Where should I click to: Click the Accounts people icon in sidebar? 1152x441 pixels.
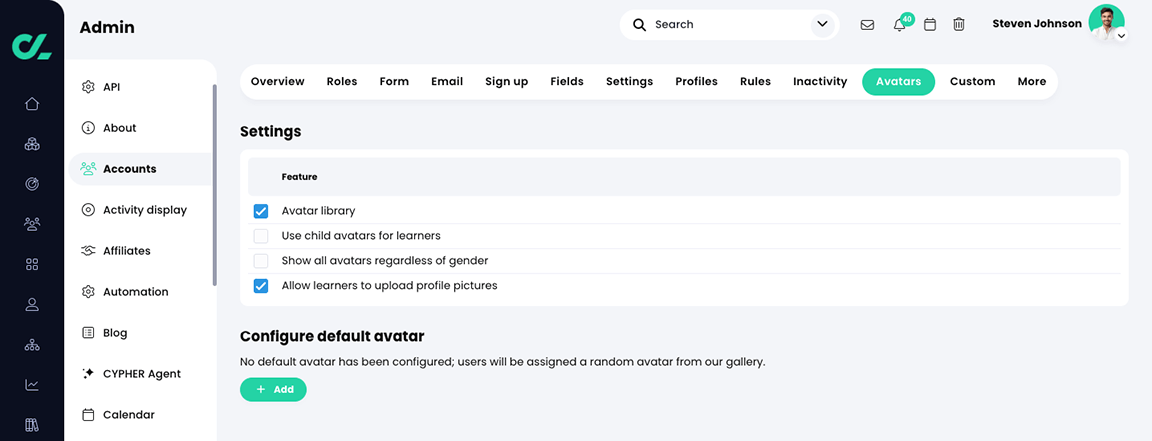pyautogui.click(x=88, y=169)
